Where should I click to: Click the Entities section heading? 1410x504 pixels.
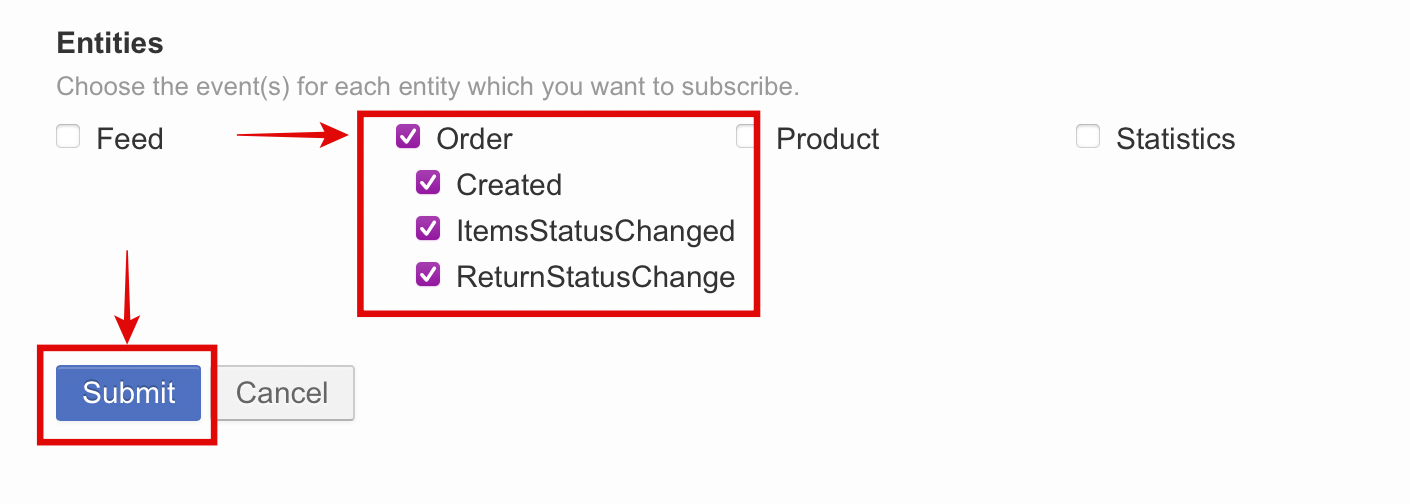click(110, 43)
